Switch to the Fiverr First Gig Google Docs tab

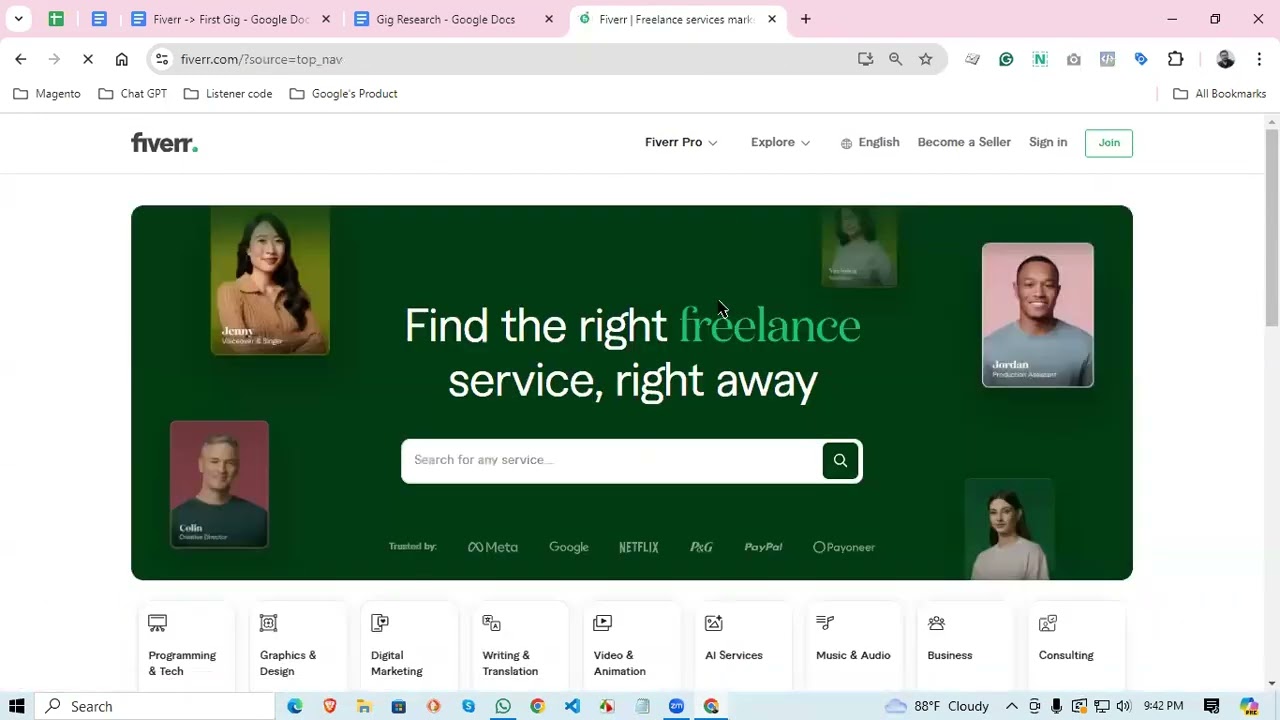click(230, 19)
